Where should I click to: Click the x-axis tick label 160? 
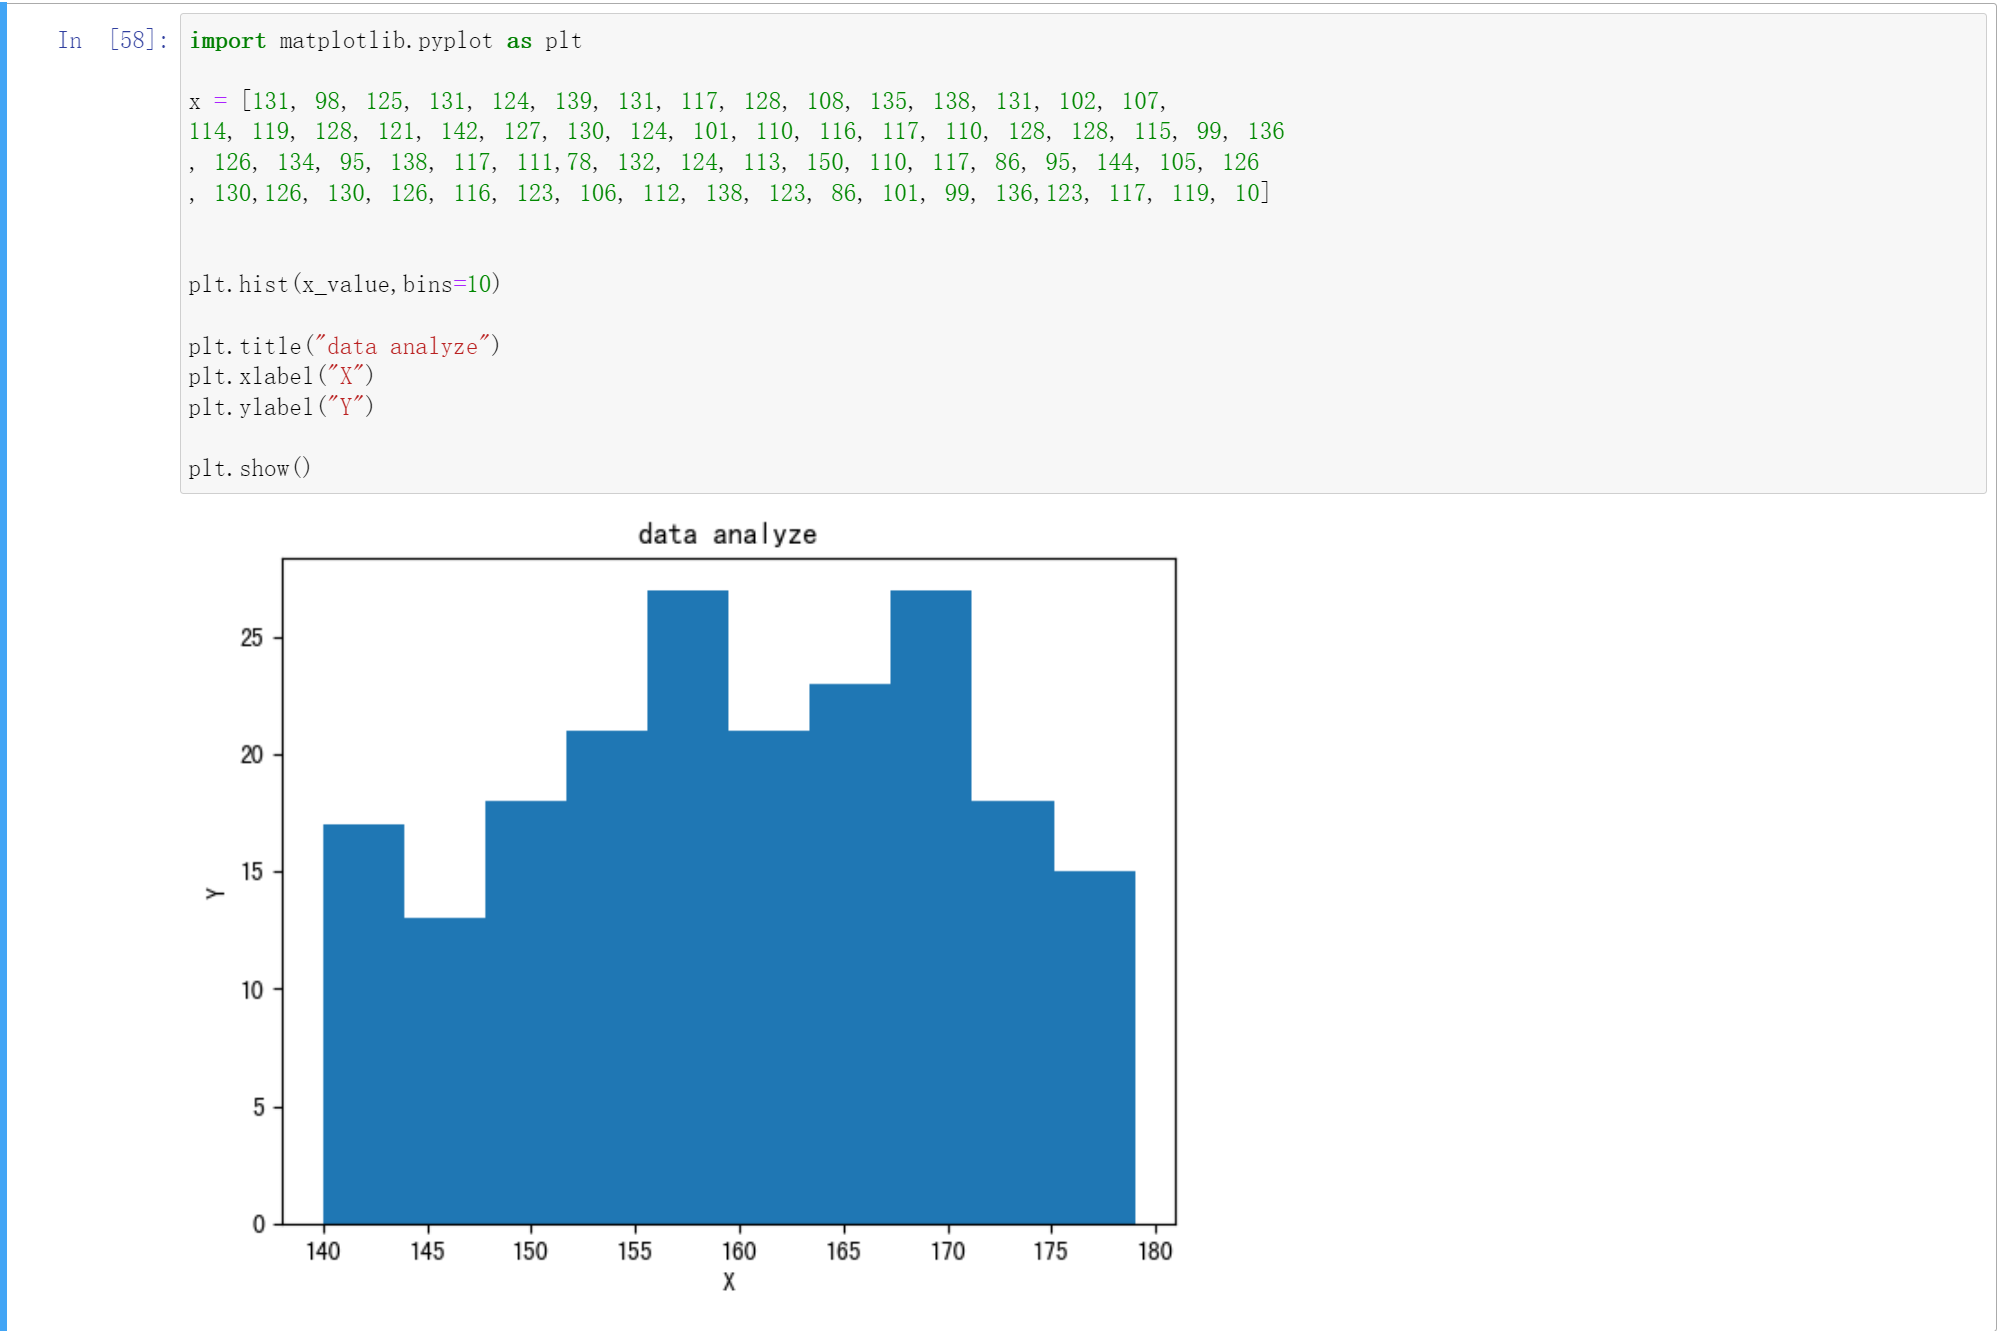click(x=739, y=1251)
